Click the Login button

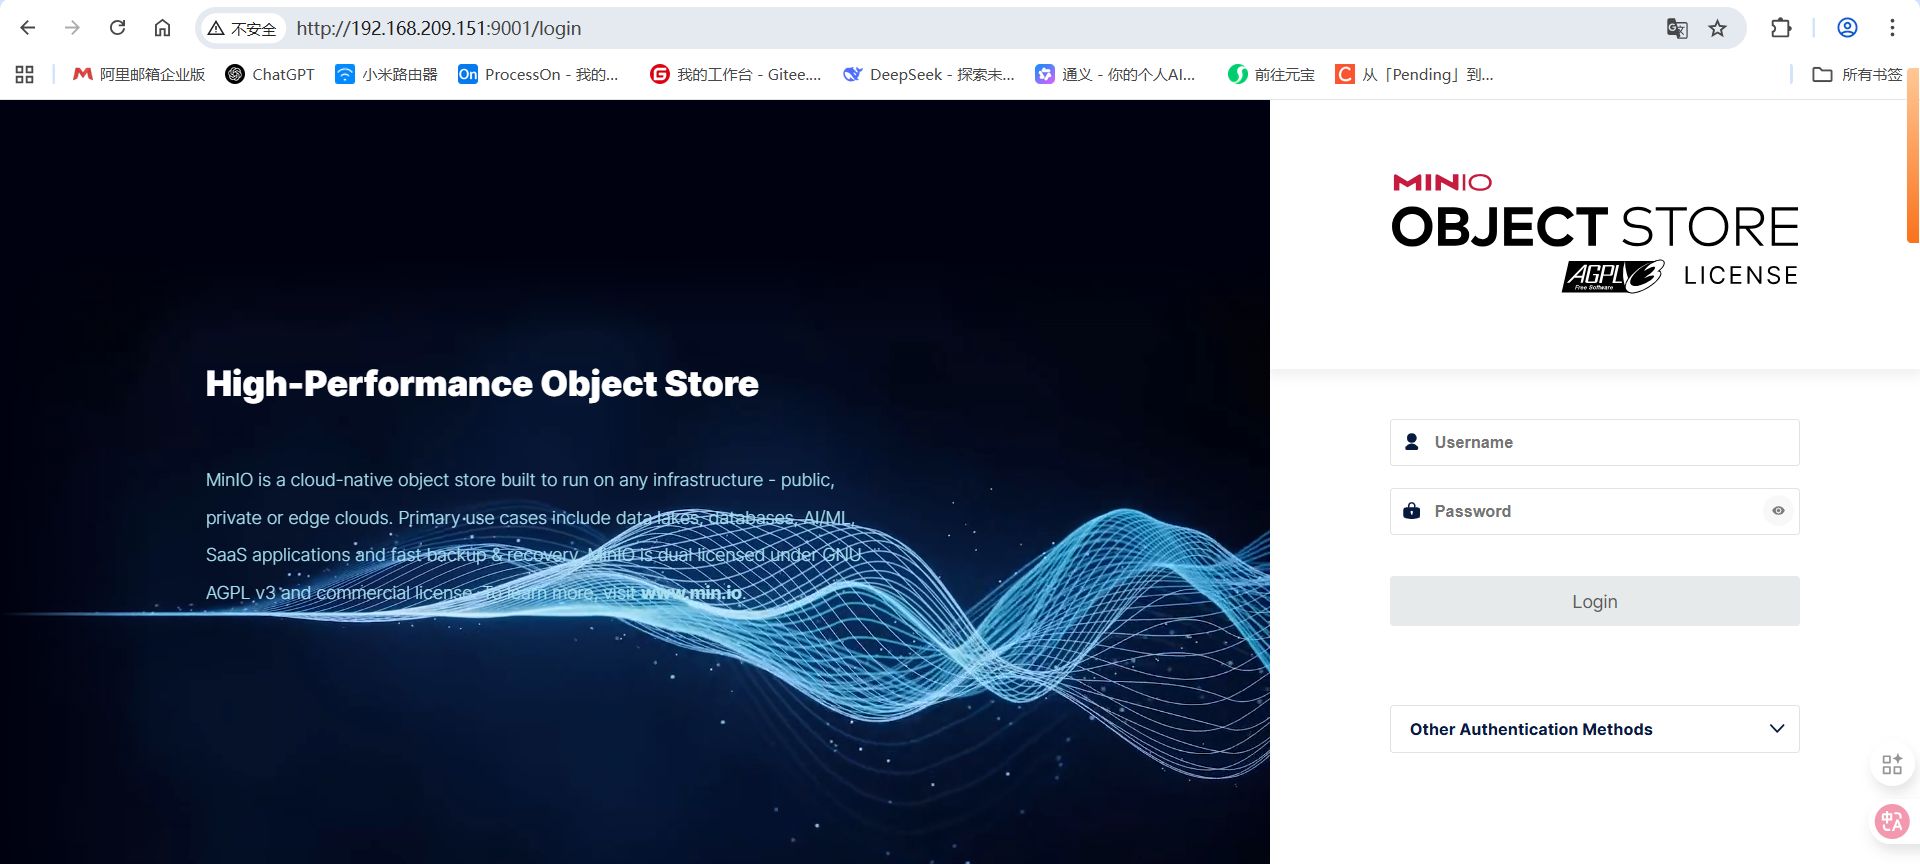(x=1594, y=601)
